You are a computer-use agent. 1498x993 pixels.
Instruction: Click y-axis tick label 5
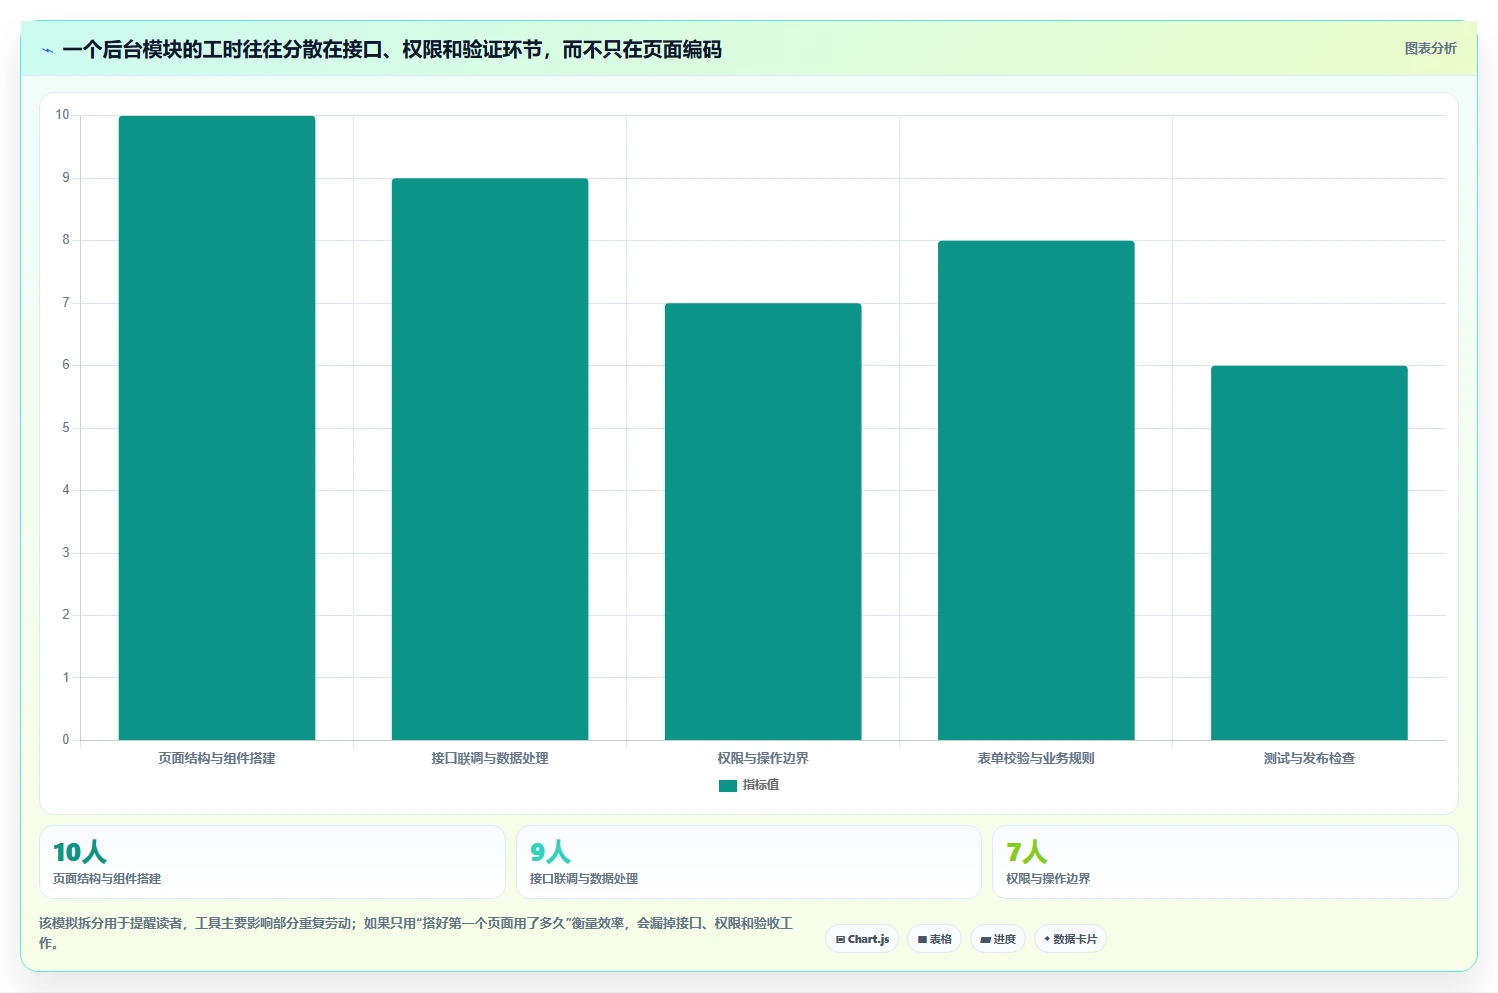[66, 428]
